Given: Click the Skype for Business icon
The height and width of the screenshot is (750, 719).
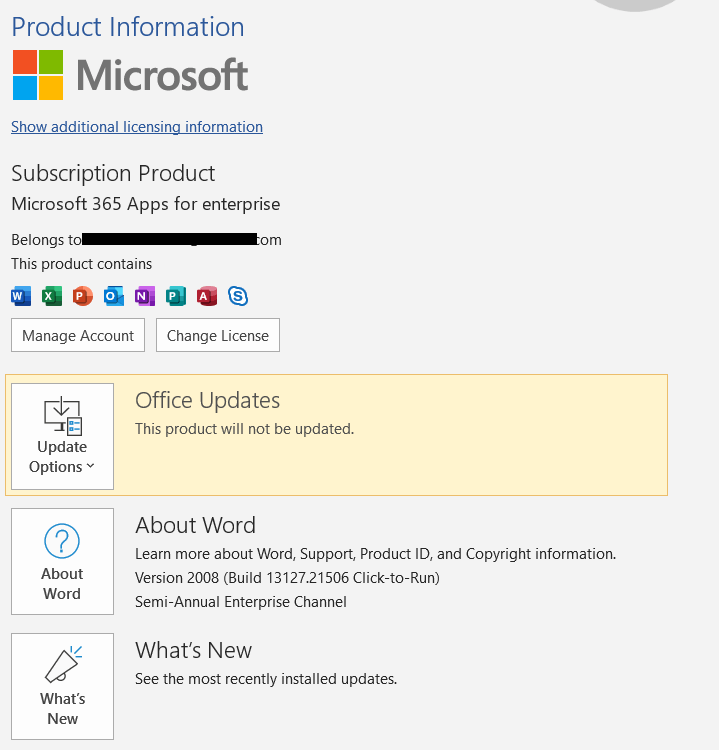Looking at the screenshot, I should [x=238, y=296].
